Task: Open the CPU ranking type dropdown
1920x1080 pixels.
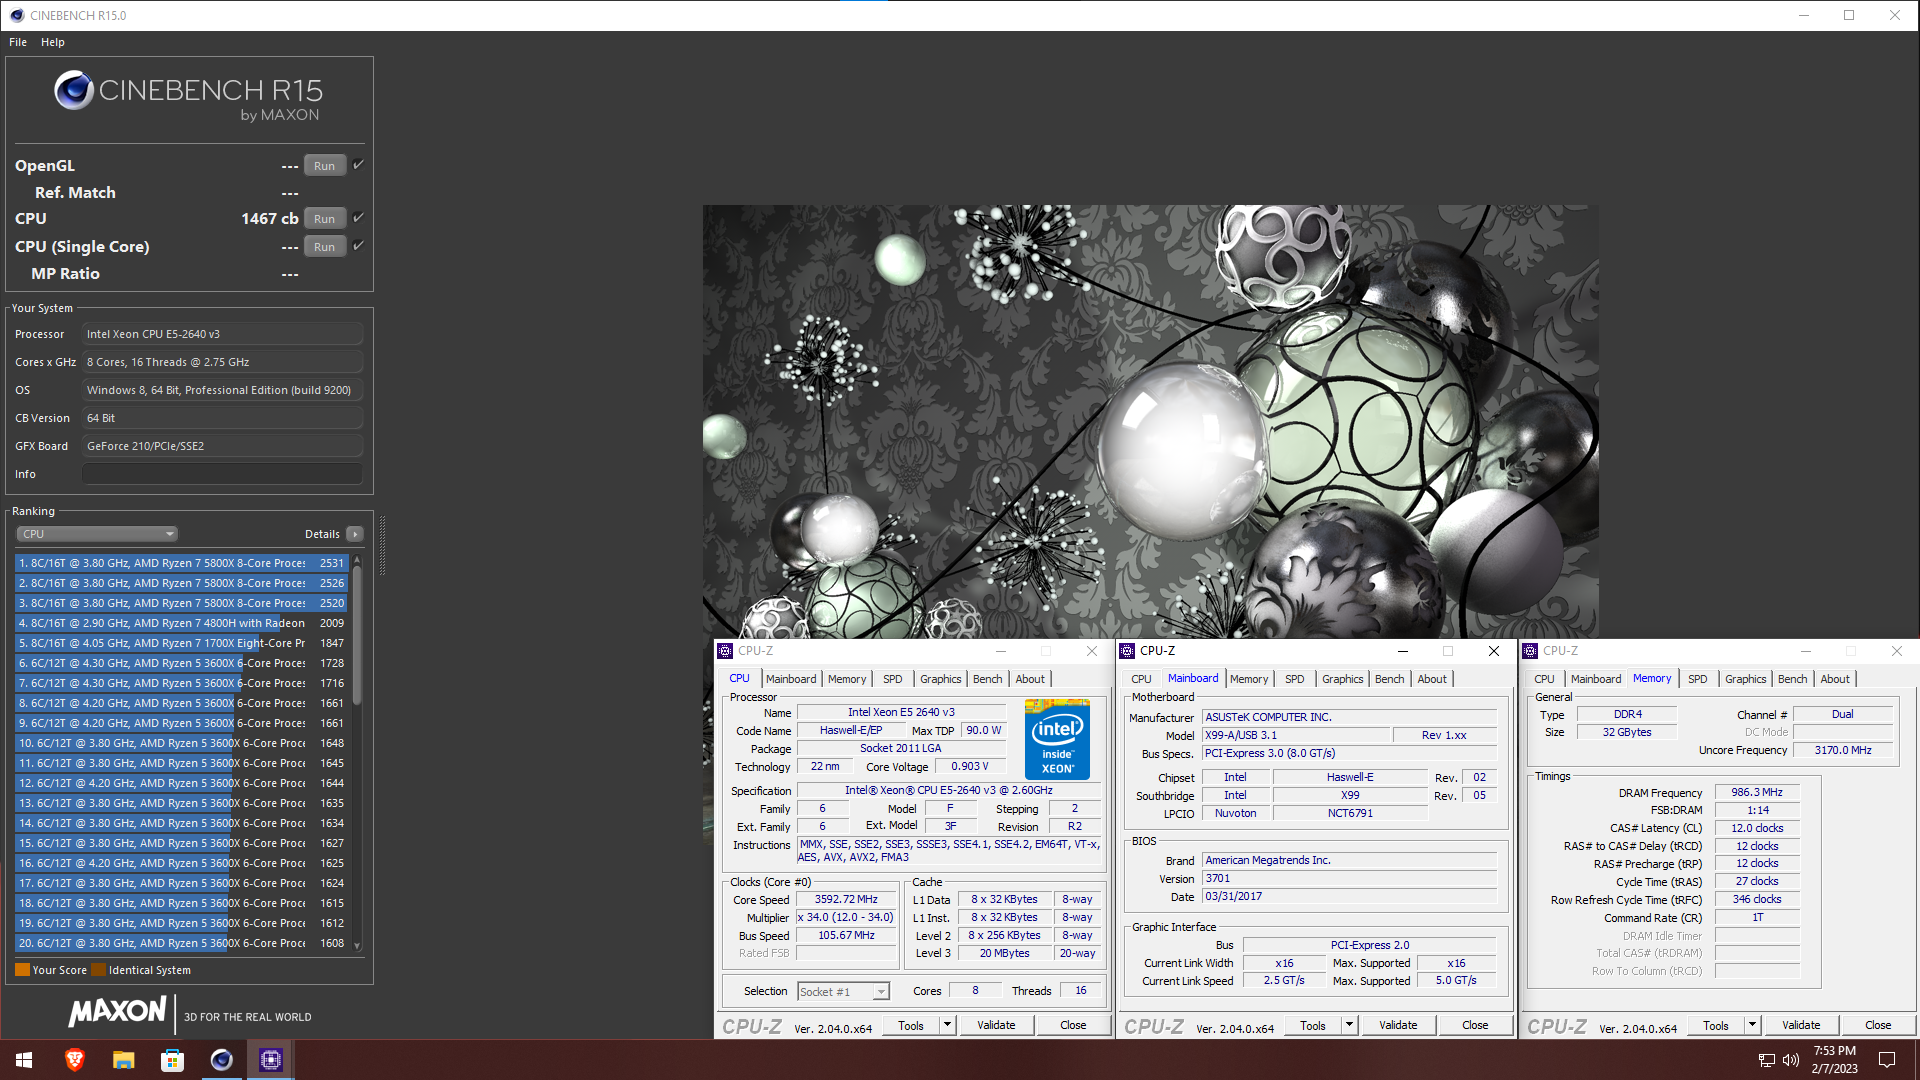Action: [97, 534]
